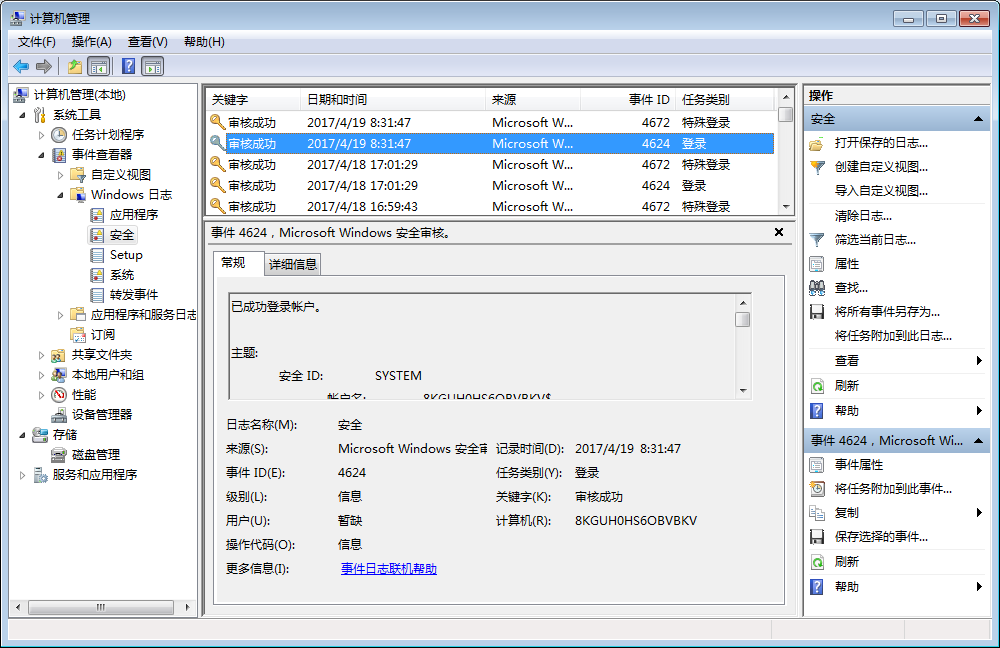Click the save all events disk icon

pyautogui.click(x=817, y=312)
